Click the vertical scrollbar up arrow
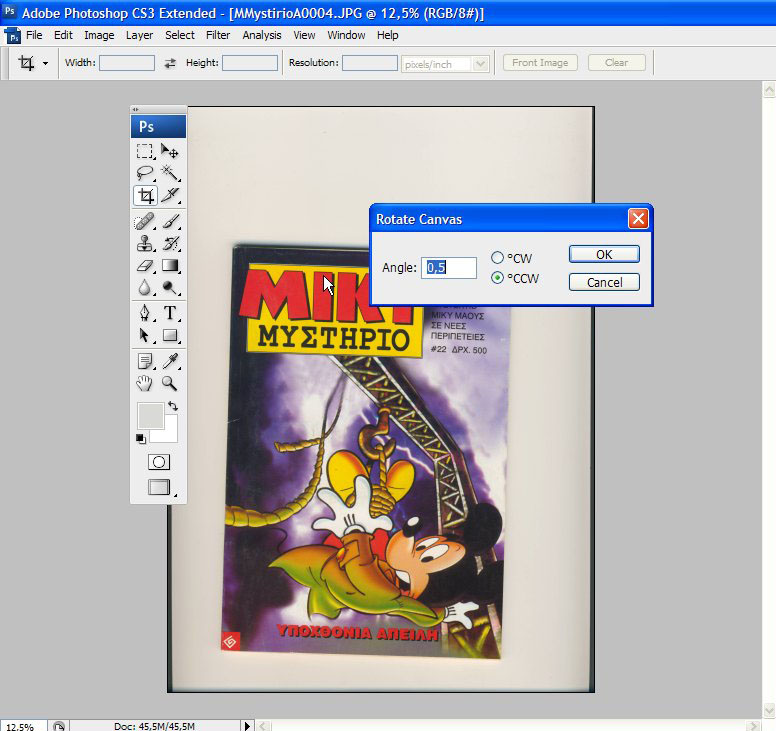This screenshot has height=731, width=776. pyautogui.click(x=769, y=90)
